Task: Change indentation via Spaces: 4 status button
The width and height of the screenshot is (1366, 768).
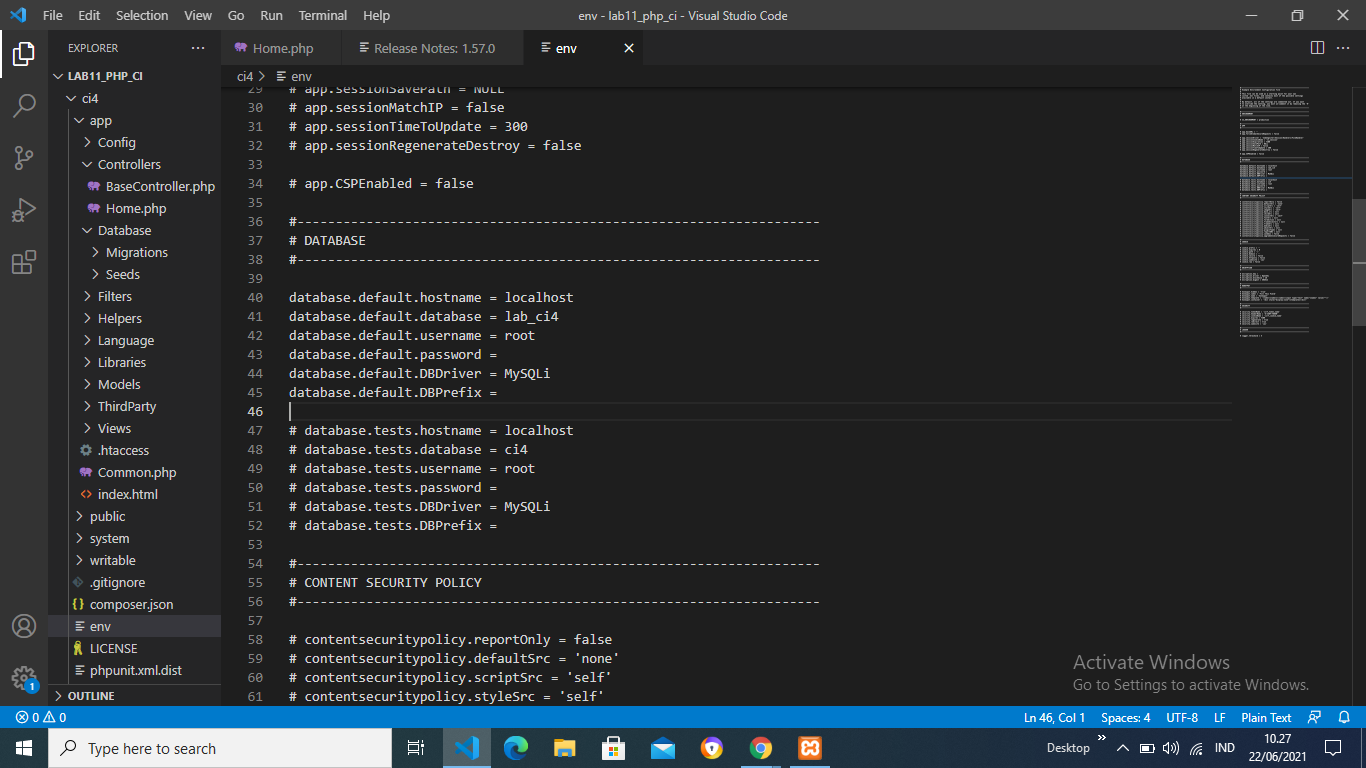Action: tap(1124, 717)
